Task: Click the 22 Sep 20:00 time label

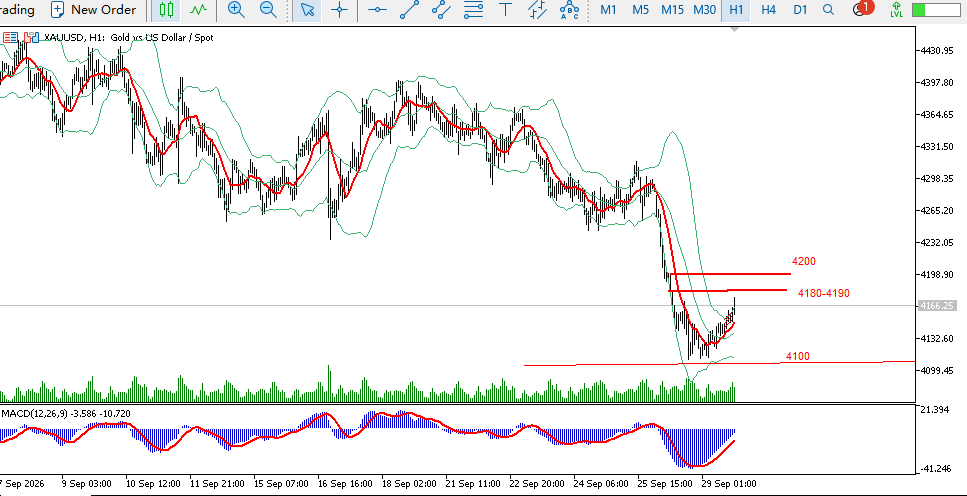Action: point(537,483)
